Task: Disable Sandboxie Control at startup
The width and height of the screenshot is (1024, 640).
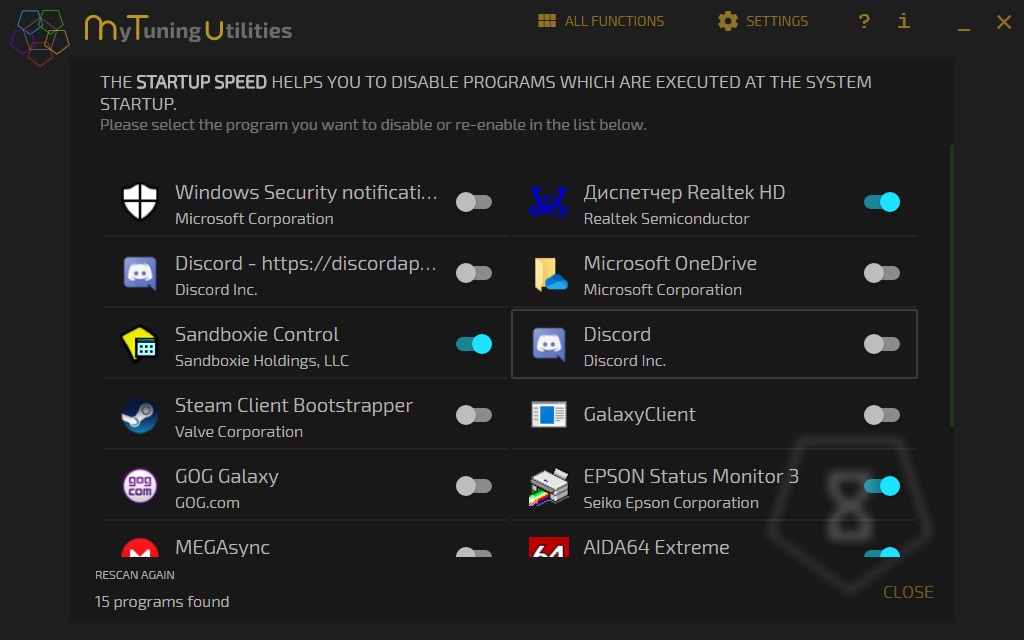Action: [x=474, y=344]
